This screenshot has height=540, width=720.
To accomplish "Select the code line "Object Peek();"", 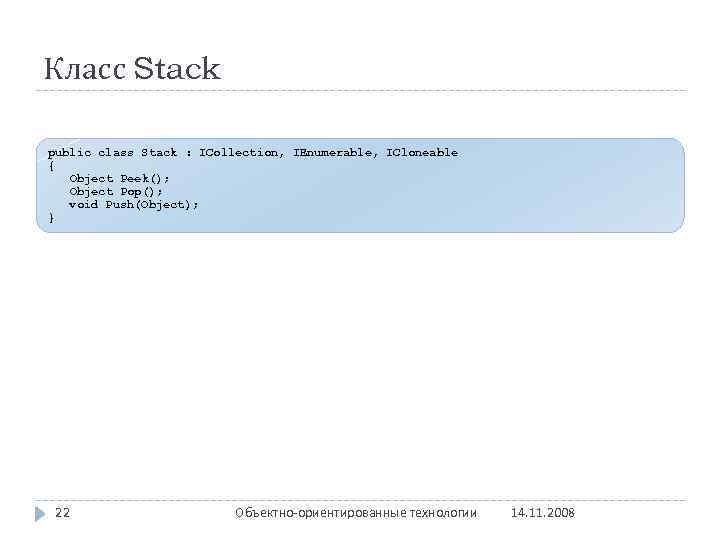I will point(119,178).
